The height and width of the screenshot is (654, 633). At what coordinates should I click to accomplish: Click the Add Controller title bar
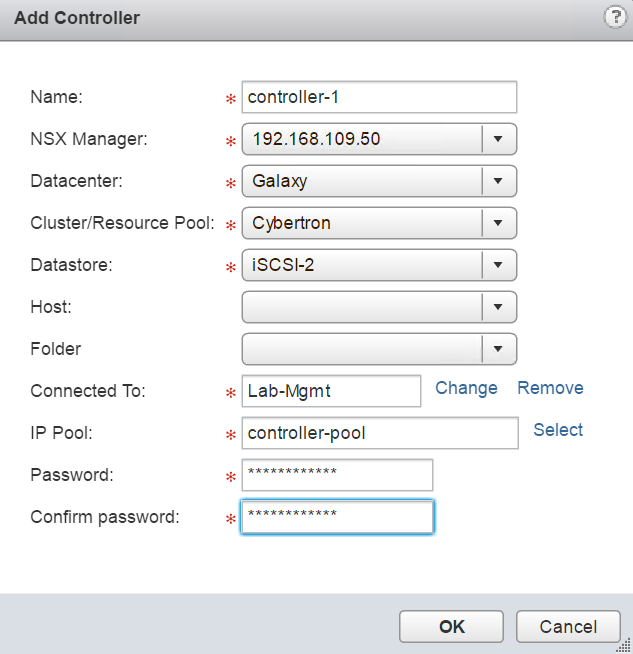pyautogui.click(x=316, y=20)
